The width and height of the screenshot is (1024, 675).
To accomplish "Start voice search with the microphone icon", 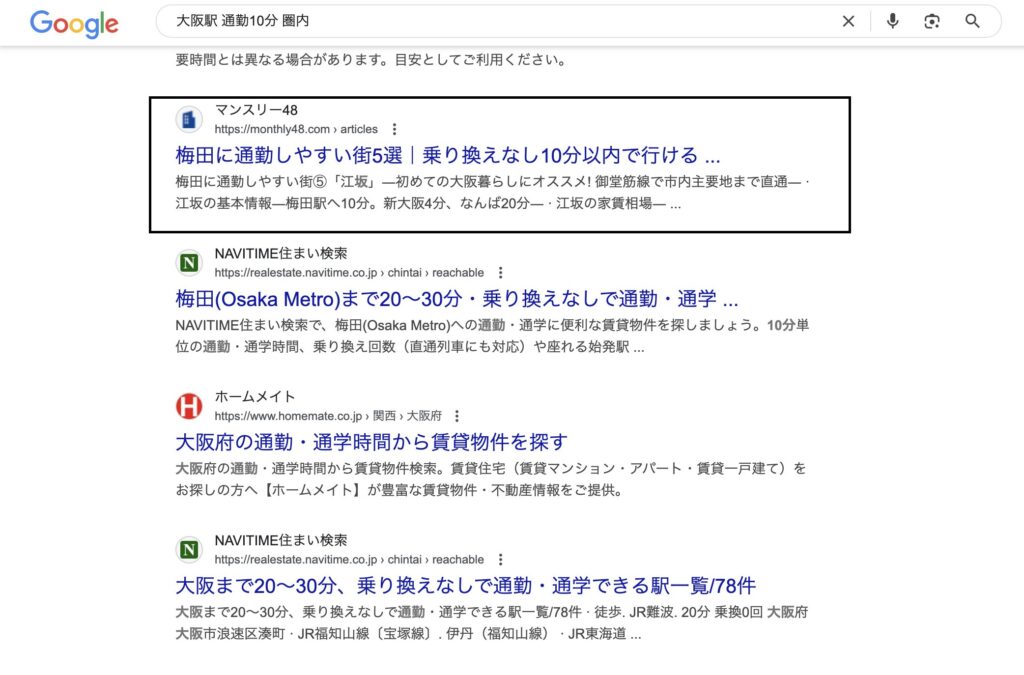I will tap(892, 21).
